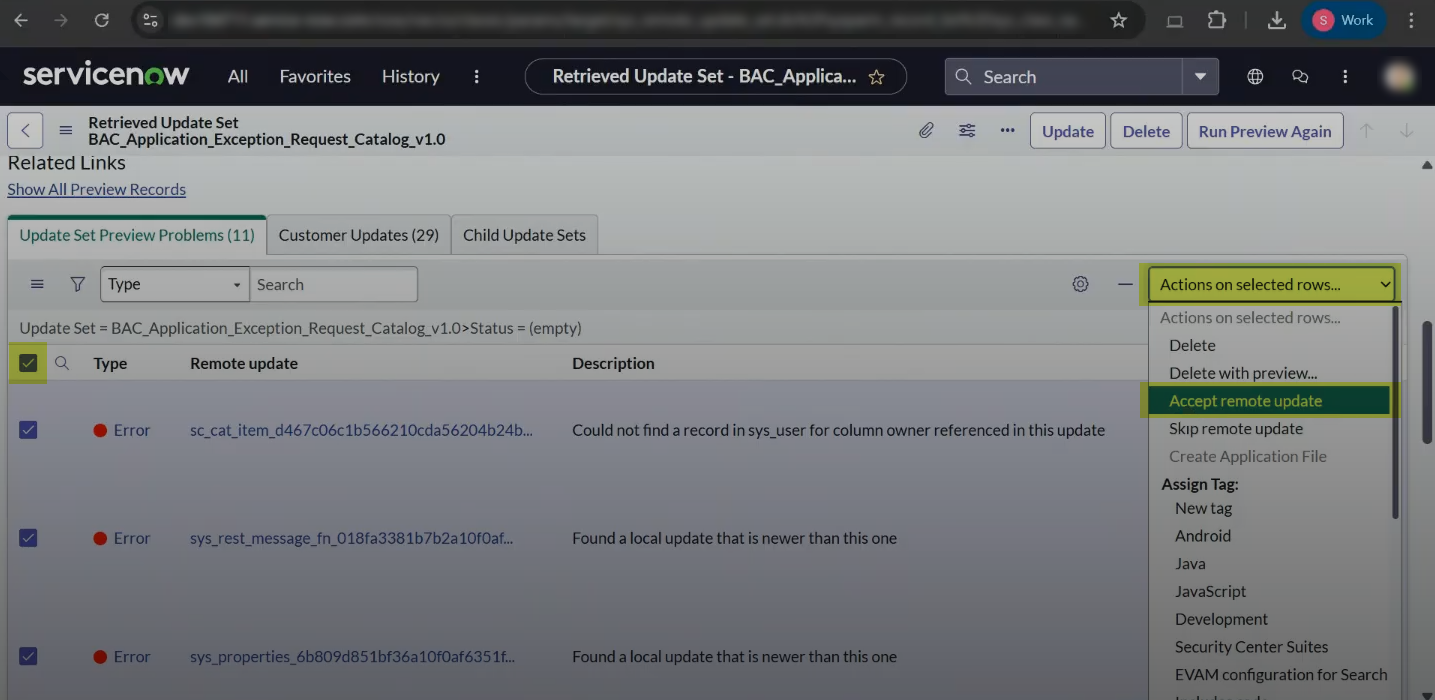Choose Accept remote update option
The width and height of the screenshot is (1435, 700).
point(1245,401)
